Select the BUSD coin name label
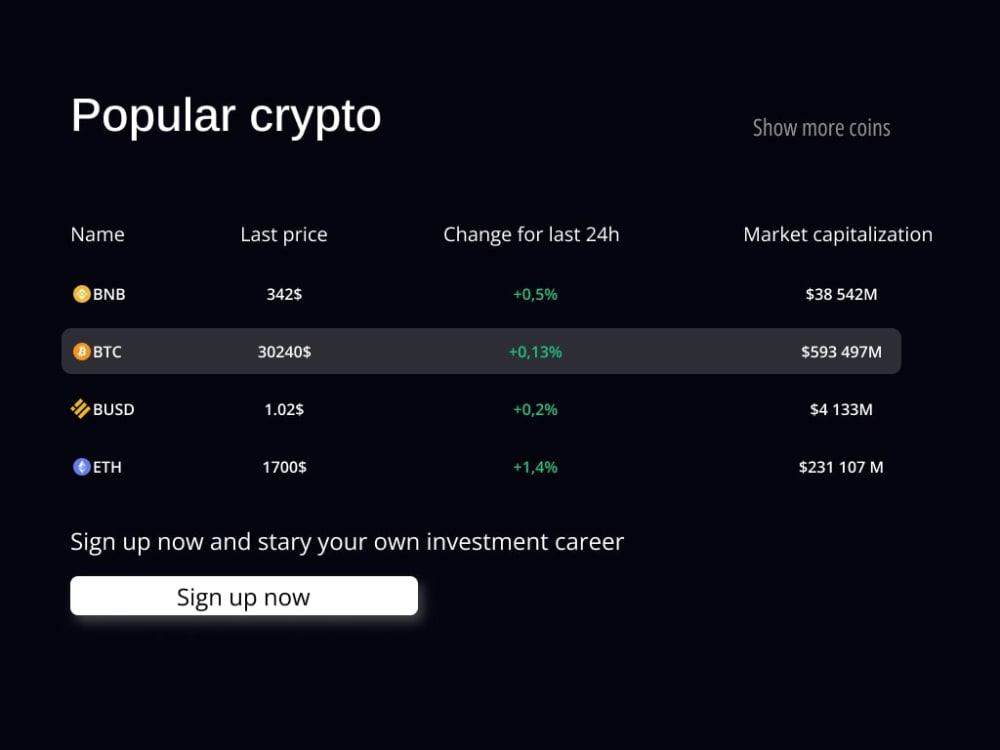The image size is (1000, 750). [114, 409]
